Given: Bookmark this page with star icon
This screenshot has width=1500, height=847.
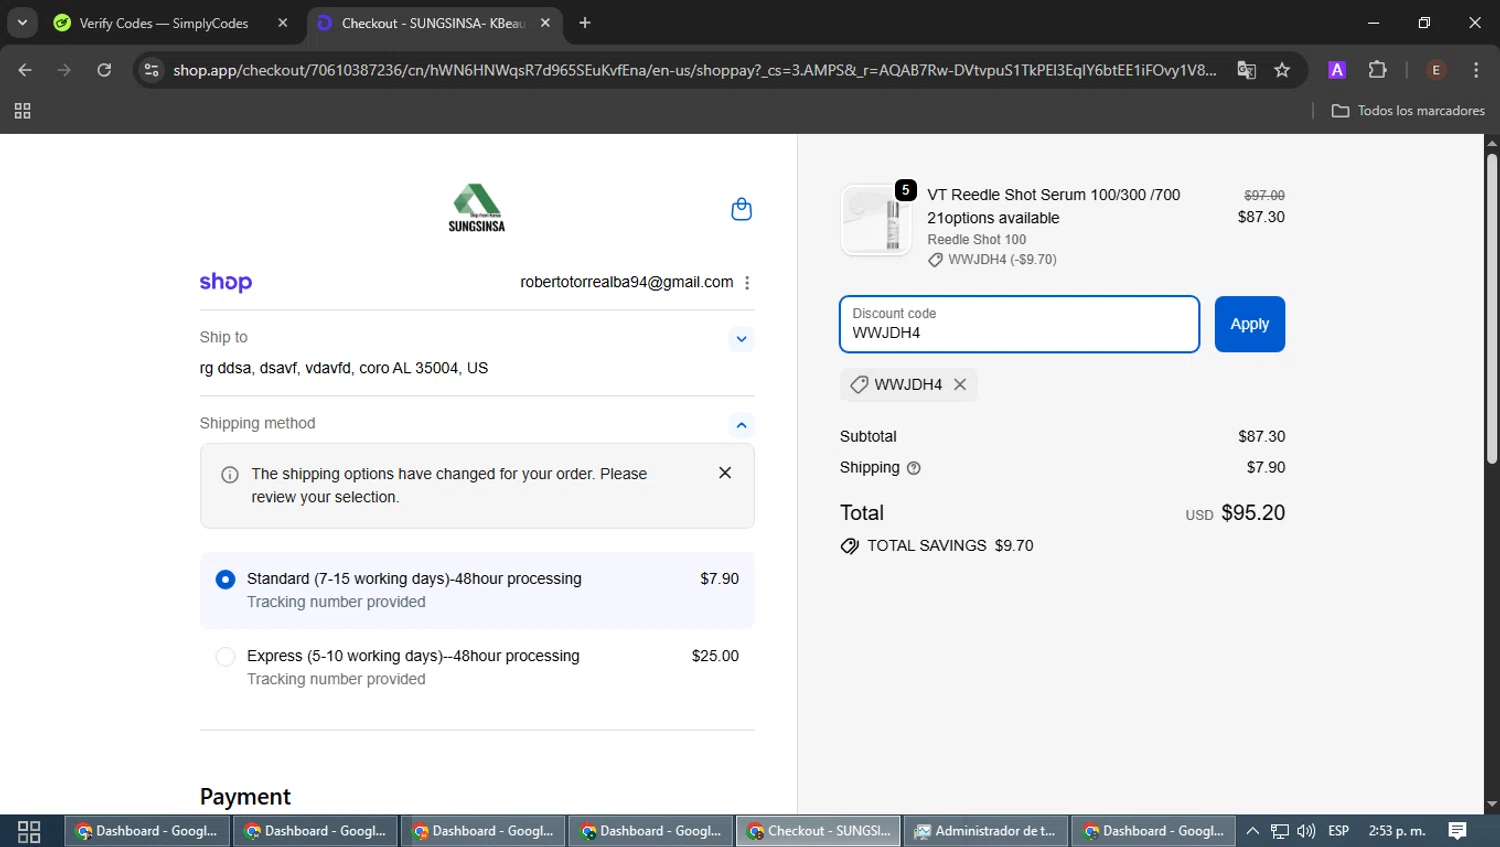Looking at the screenshot, I should (x=1282, y=70).
